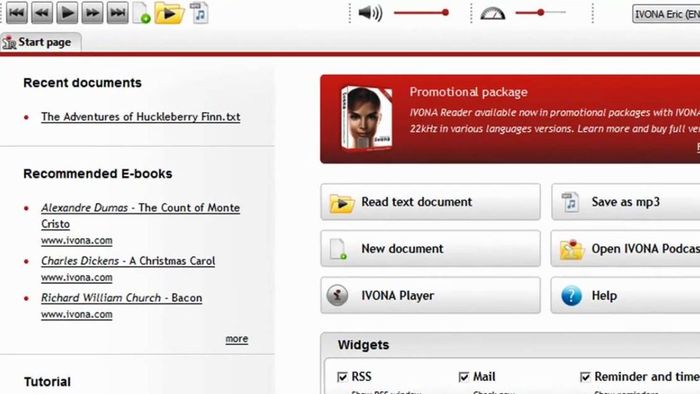This screenshot has width=700, height=394.
Task: Click the Save as mp3 button
Action: (625, 202)
